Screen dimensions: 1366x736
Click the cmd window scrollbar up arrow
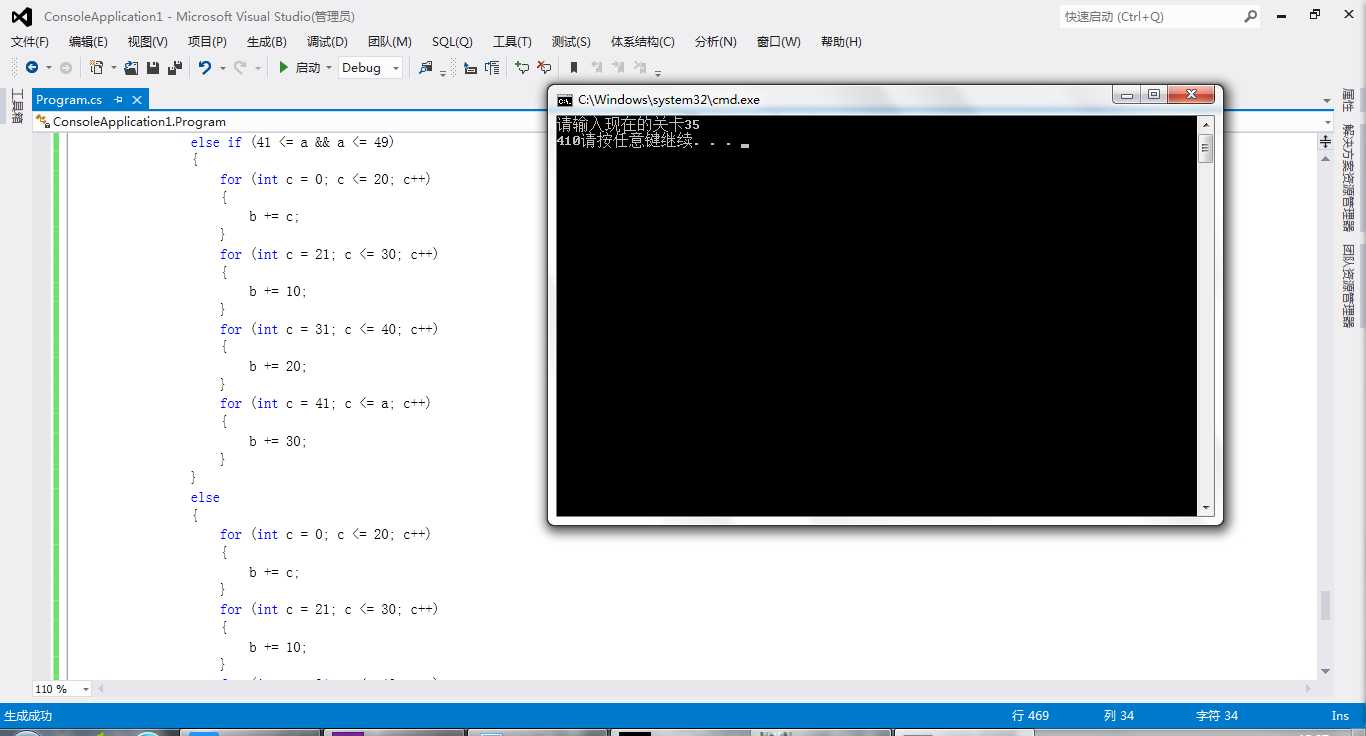[1205, 124]
